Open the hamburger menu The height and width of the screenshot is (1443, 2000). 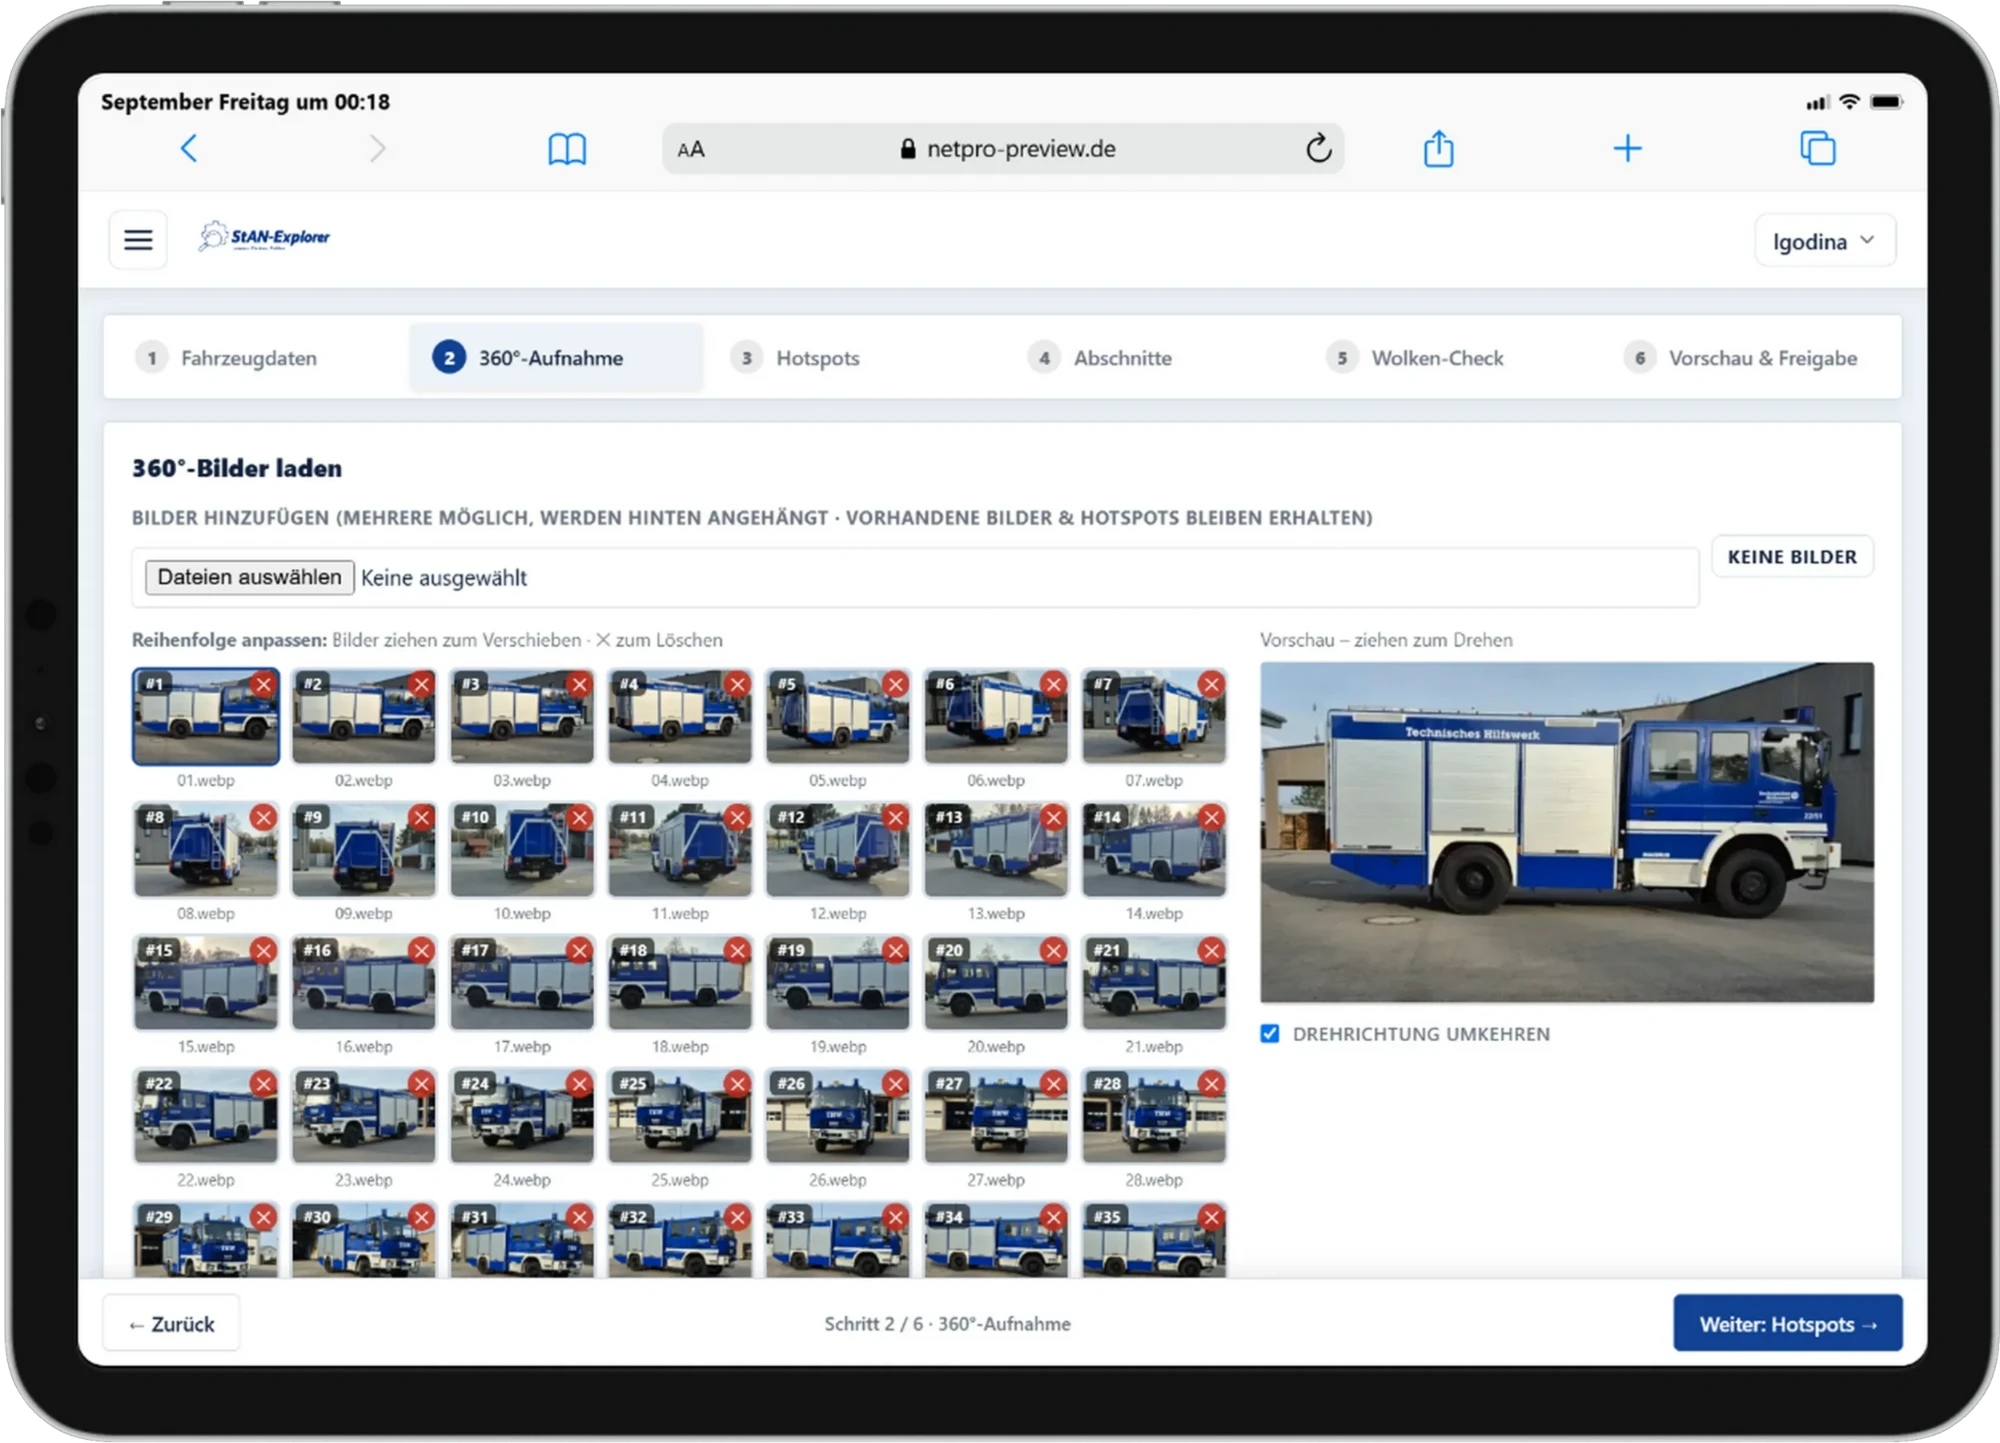coord(138,240)
